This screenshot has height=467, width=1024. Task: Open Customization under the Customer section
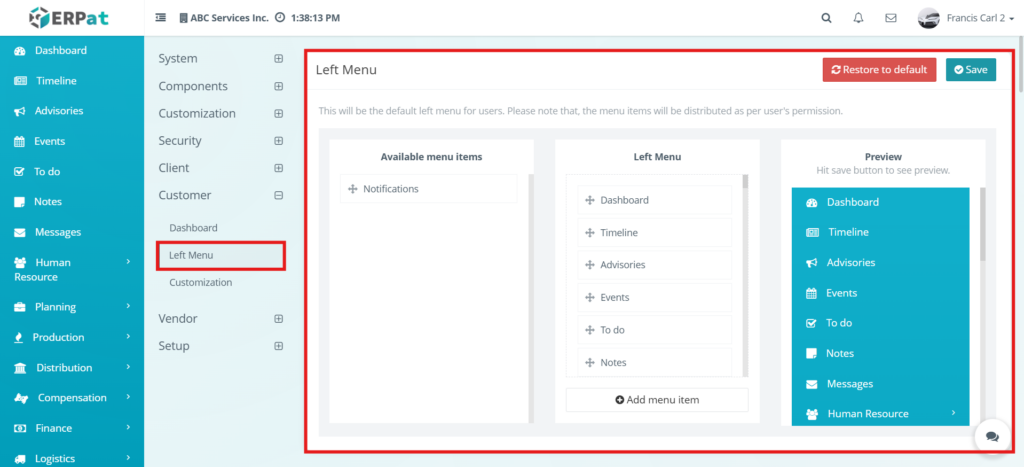200,283
